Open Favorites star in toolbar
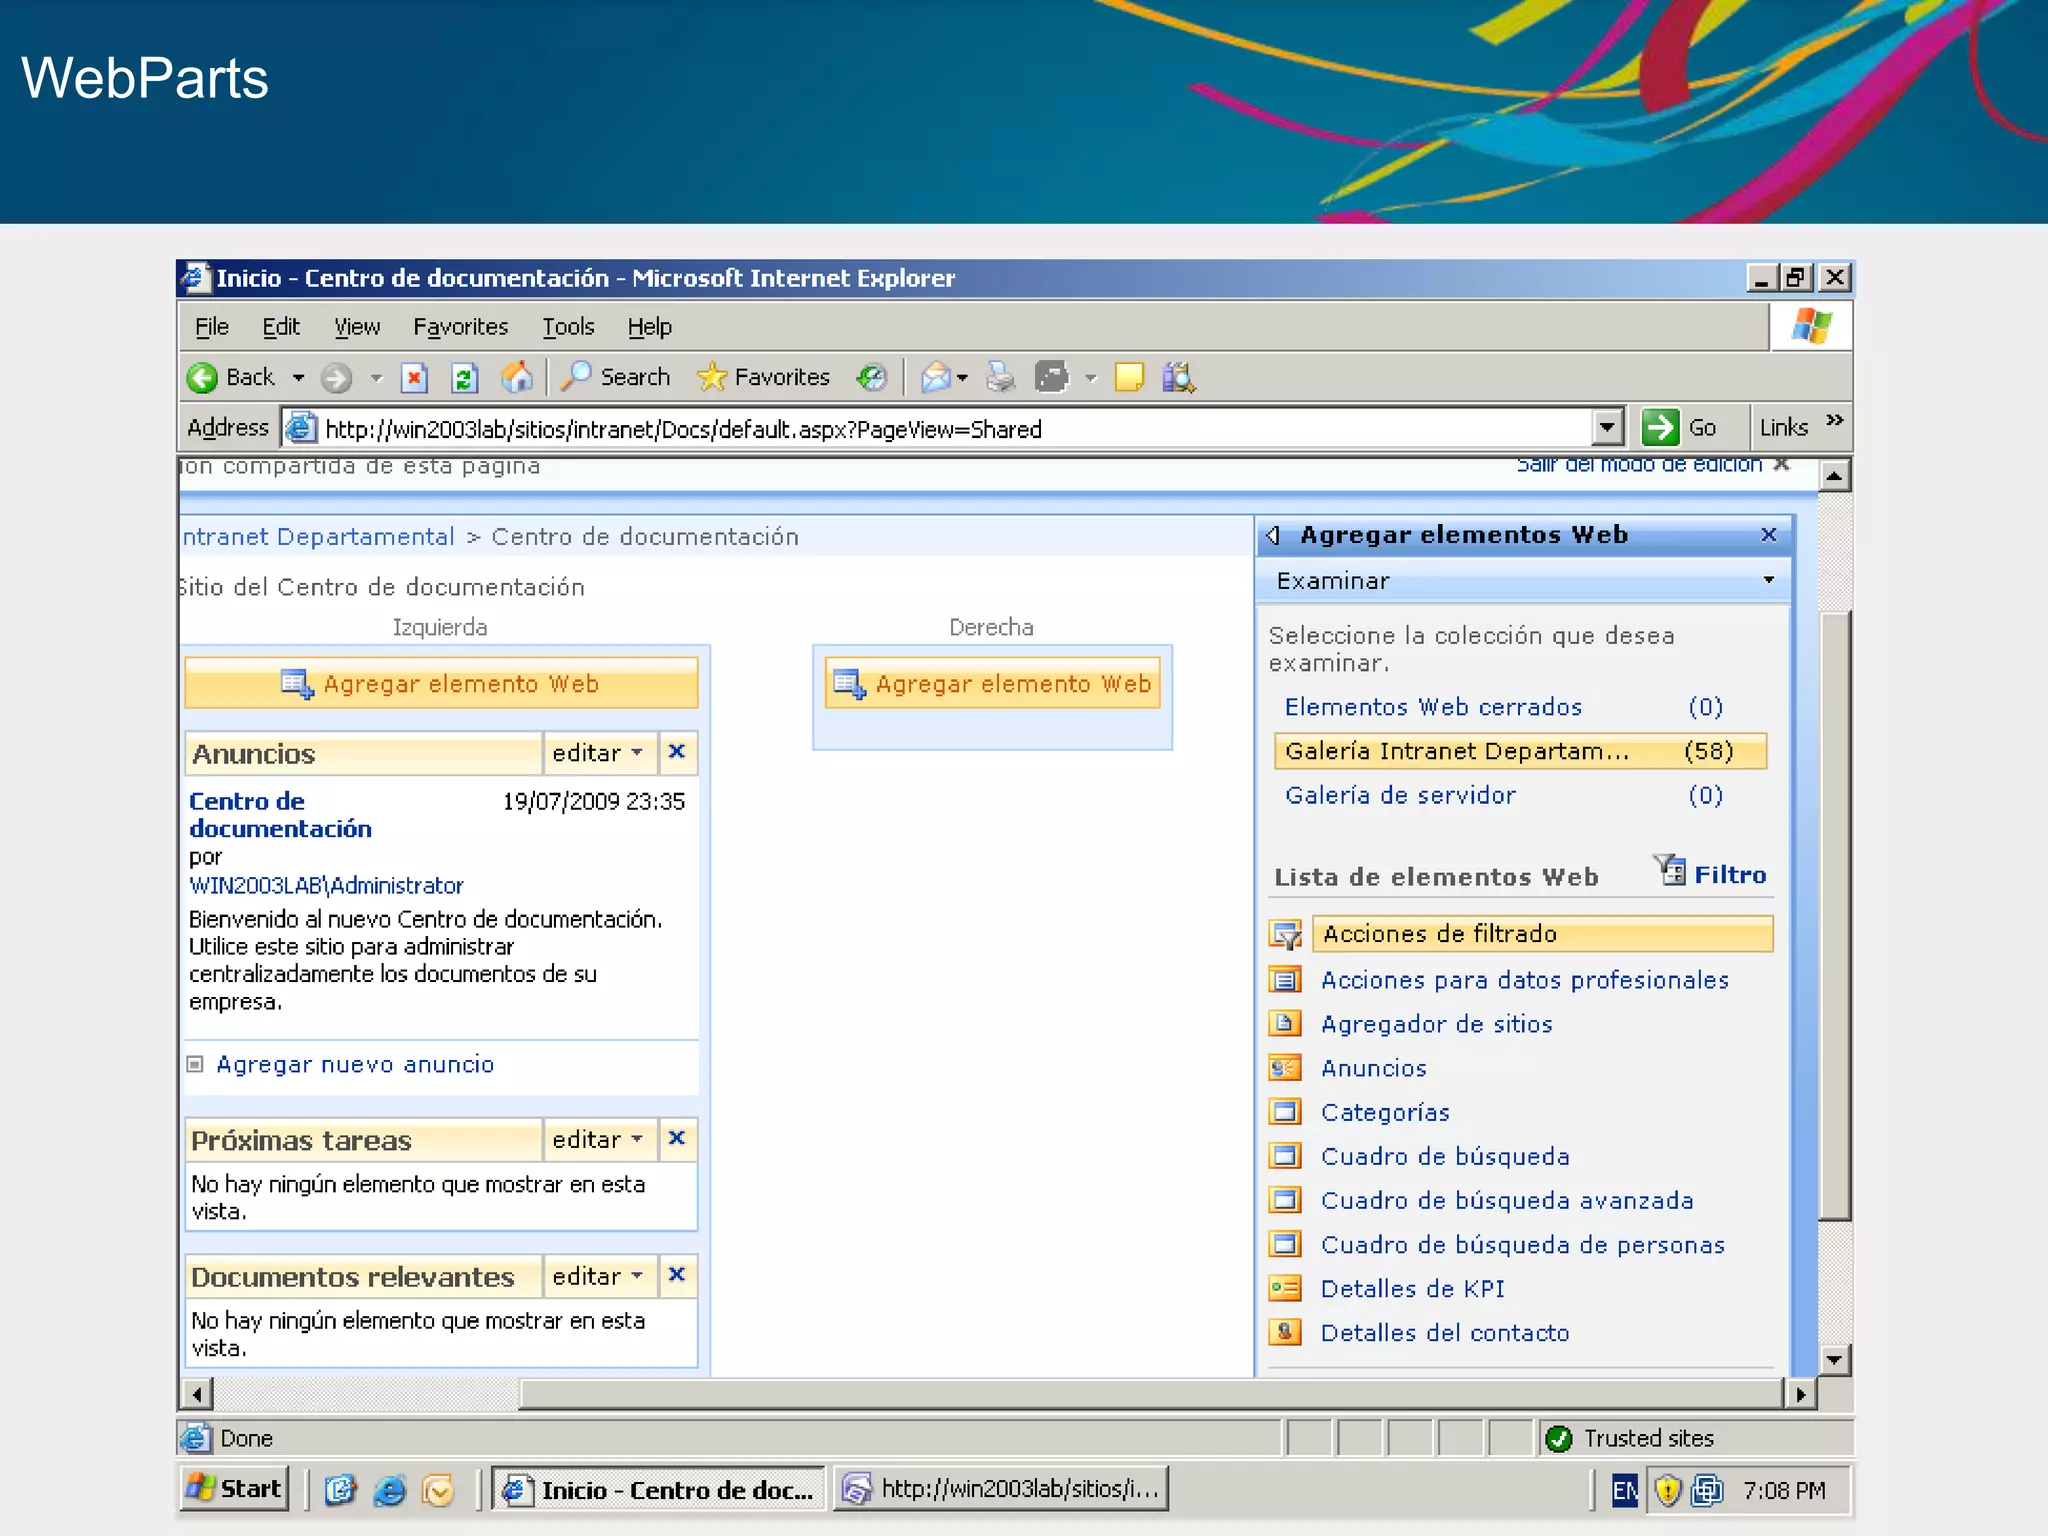This screenshot has width=2048, height=1536. (x=764, y=377)
